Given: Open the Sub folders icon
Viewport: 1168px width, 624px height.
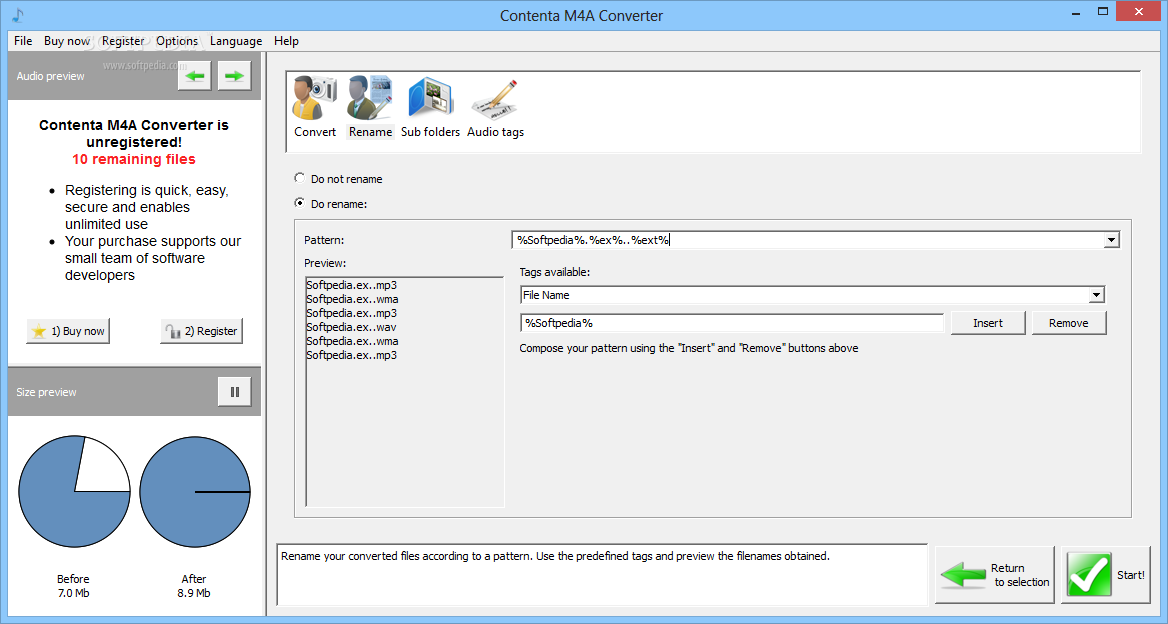Looking at the screenshot, I should point(431,107).
